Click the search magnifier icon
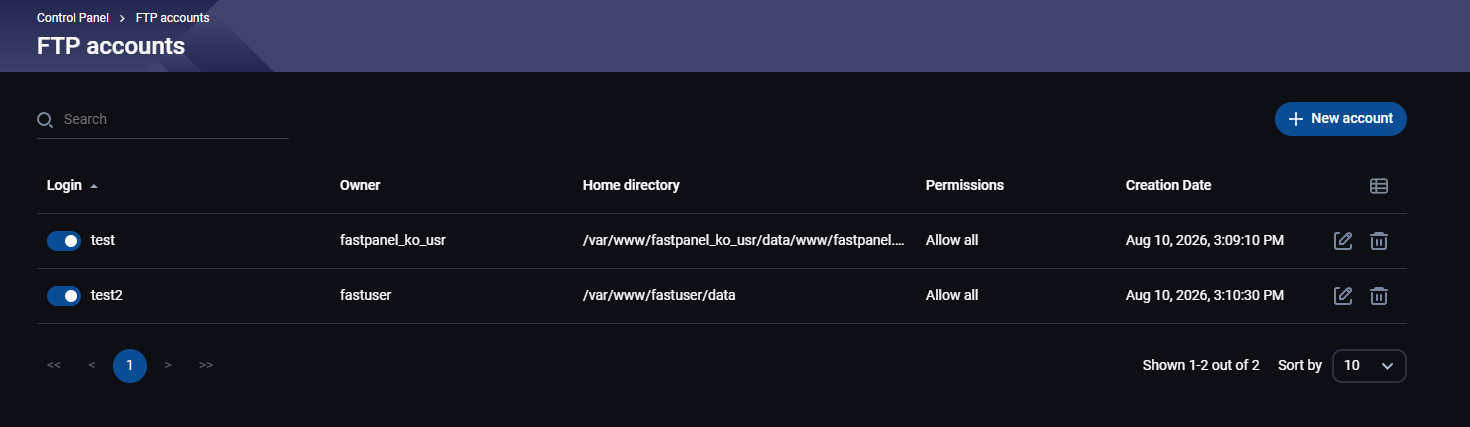 pyautogui.click(x=45, y=120)
